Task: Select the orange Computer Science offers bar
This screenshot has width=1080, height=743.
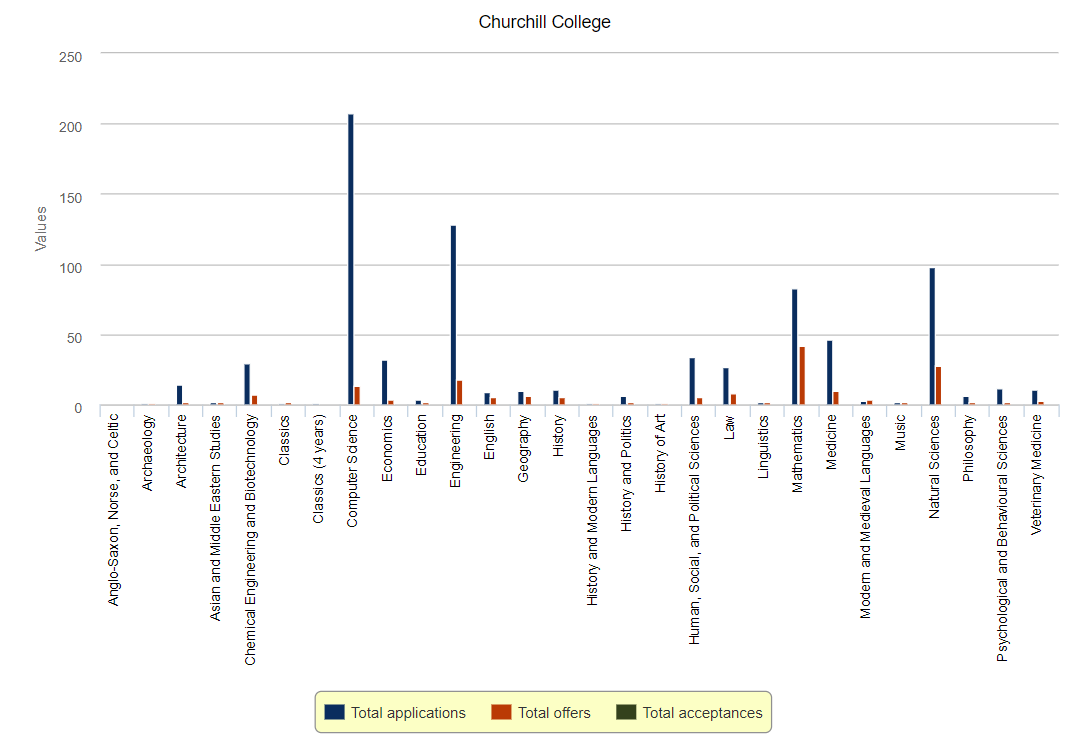Action: coord(357,396)
